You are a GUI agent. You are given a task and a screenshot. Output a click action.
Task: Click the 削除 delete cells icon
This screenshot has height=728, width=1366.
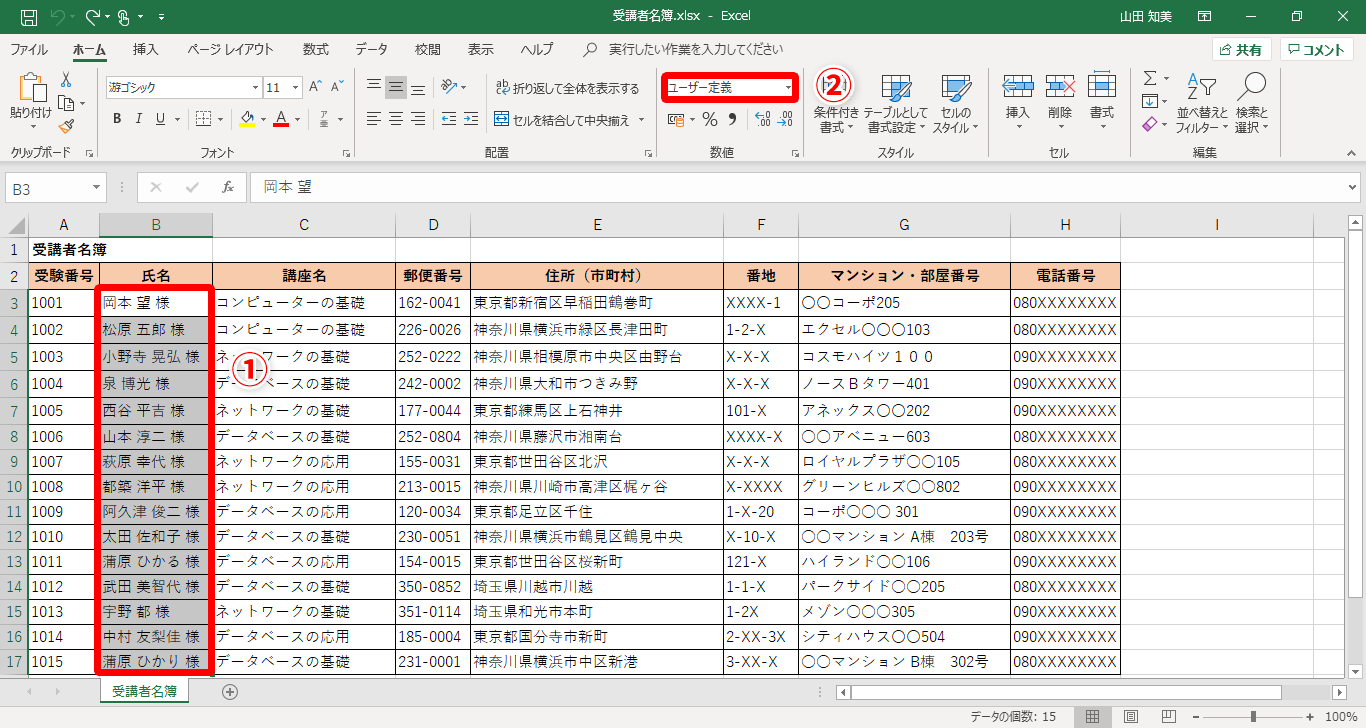tap(1060, 86)
